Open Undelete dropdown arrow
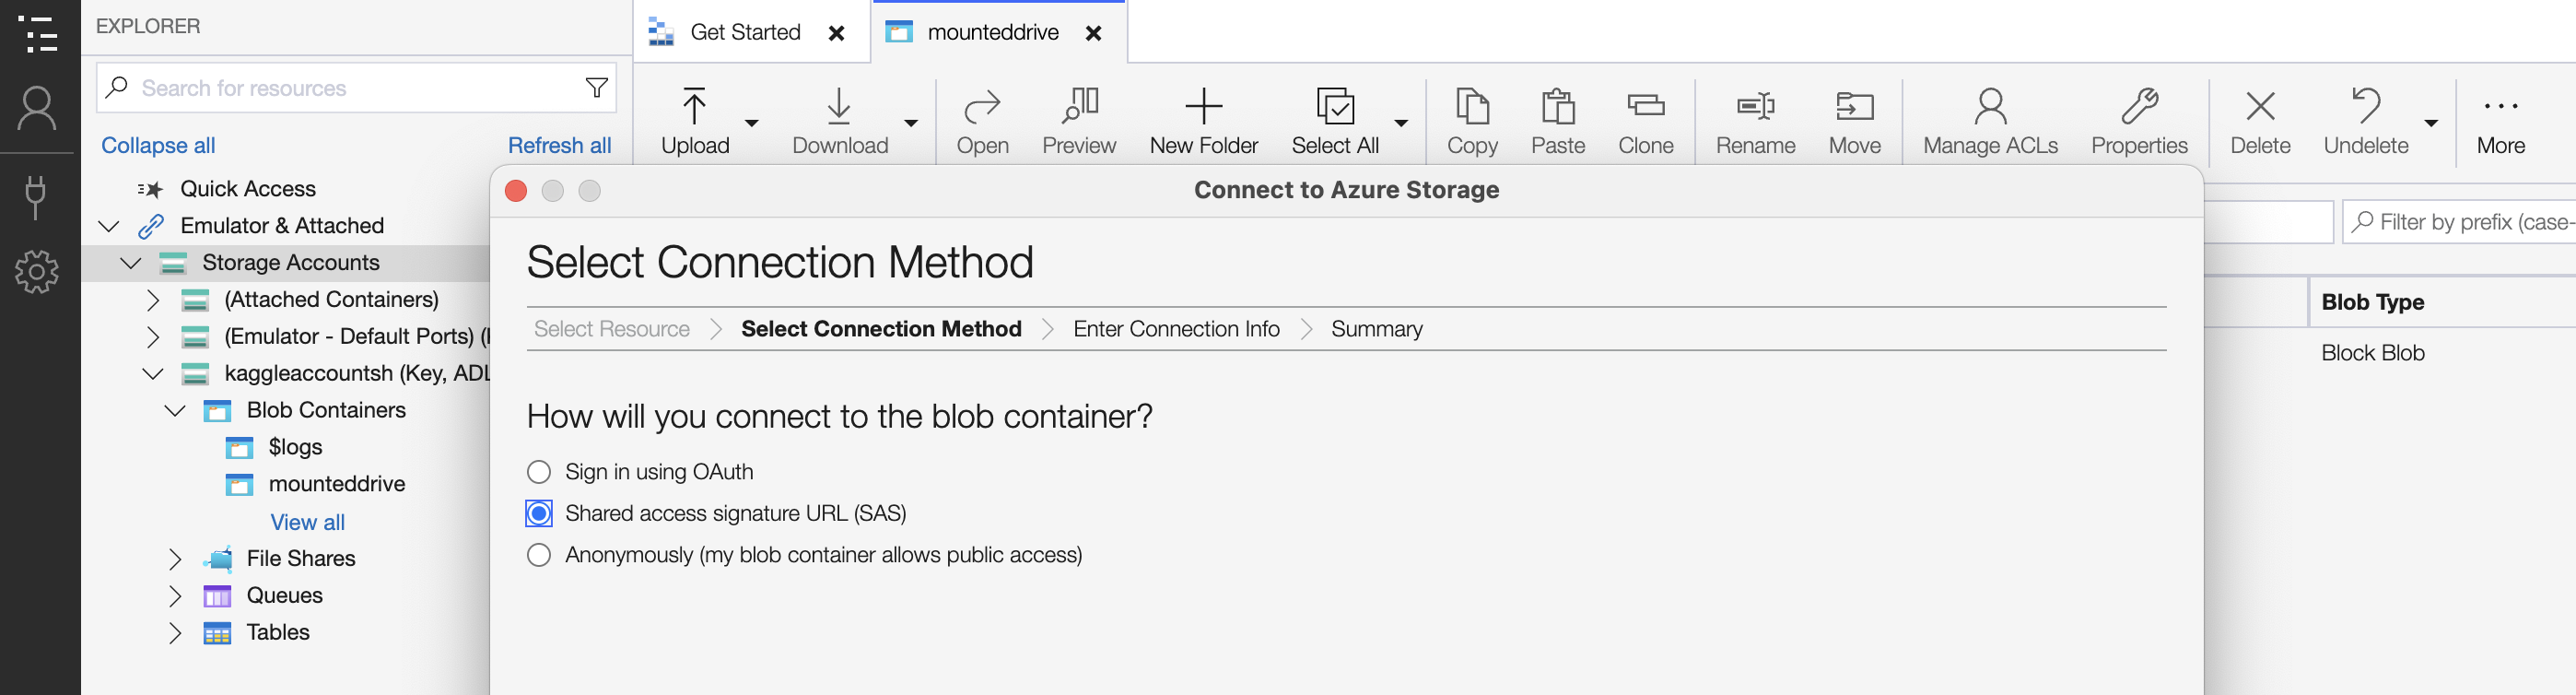 pyautogui.click(x=2431, y=123)
